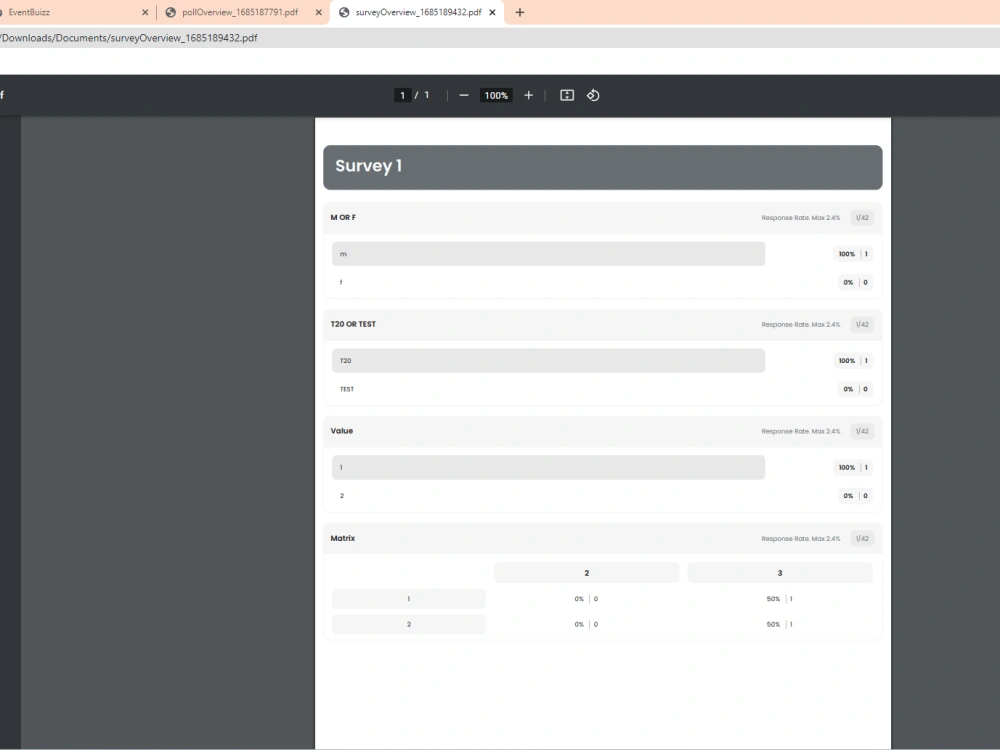Click the zoom out icon in PDF toolbar

[x=463, y=95]
